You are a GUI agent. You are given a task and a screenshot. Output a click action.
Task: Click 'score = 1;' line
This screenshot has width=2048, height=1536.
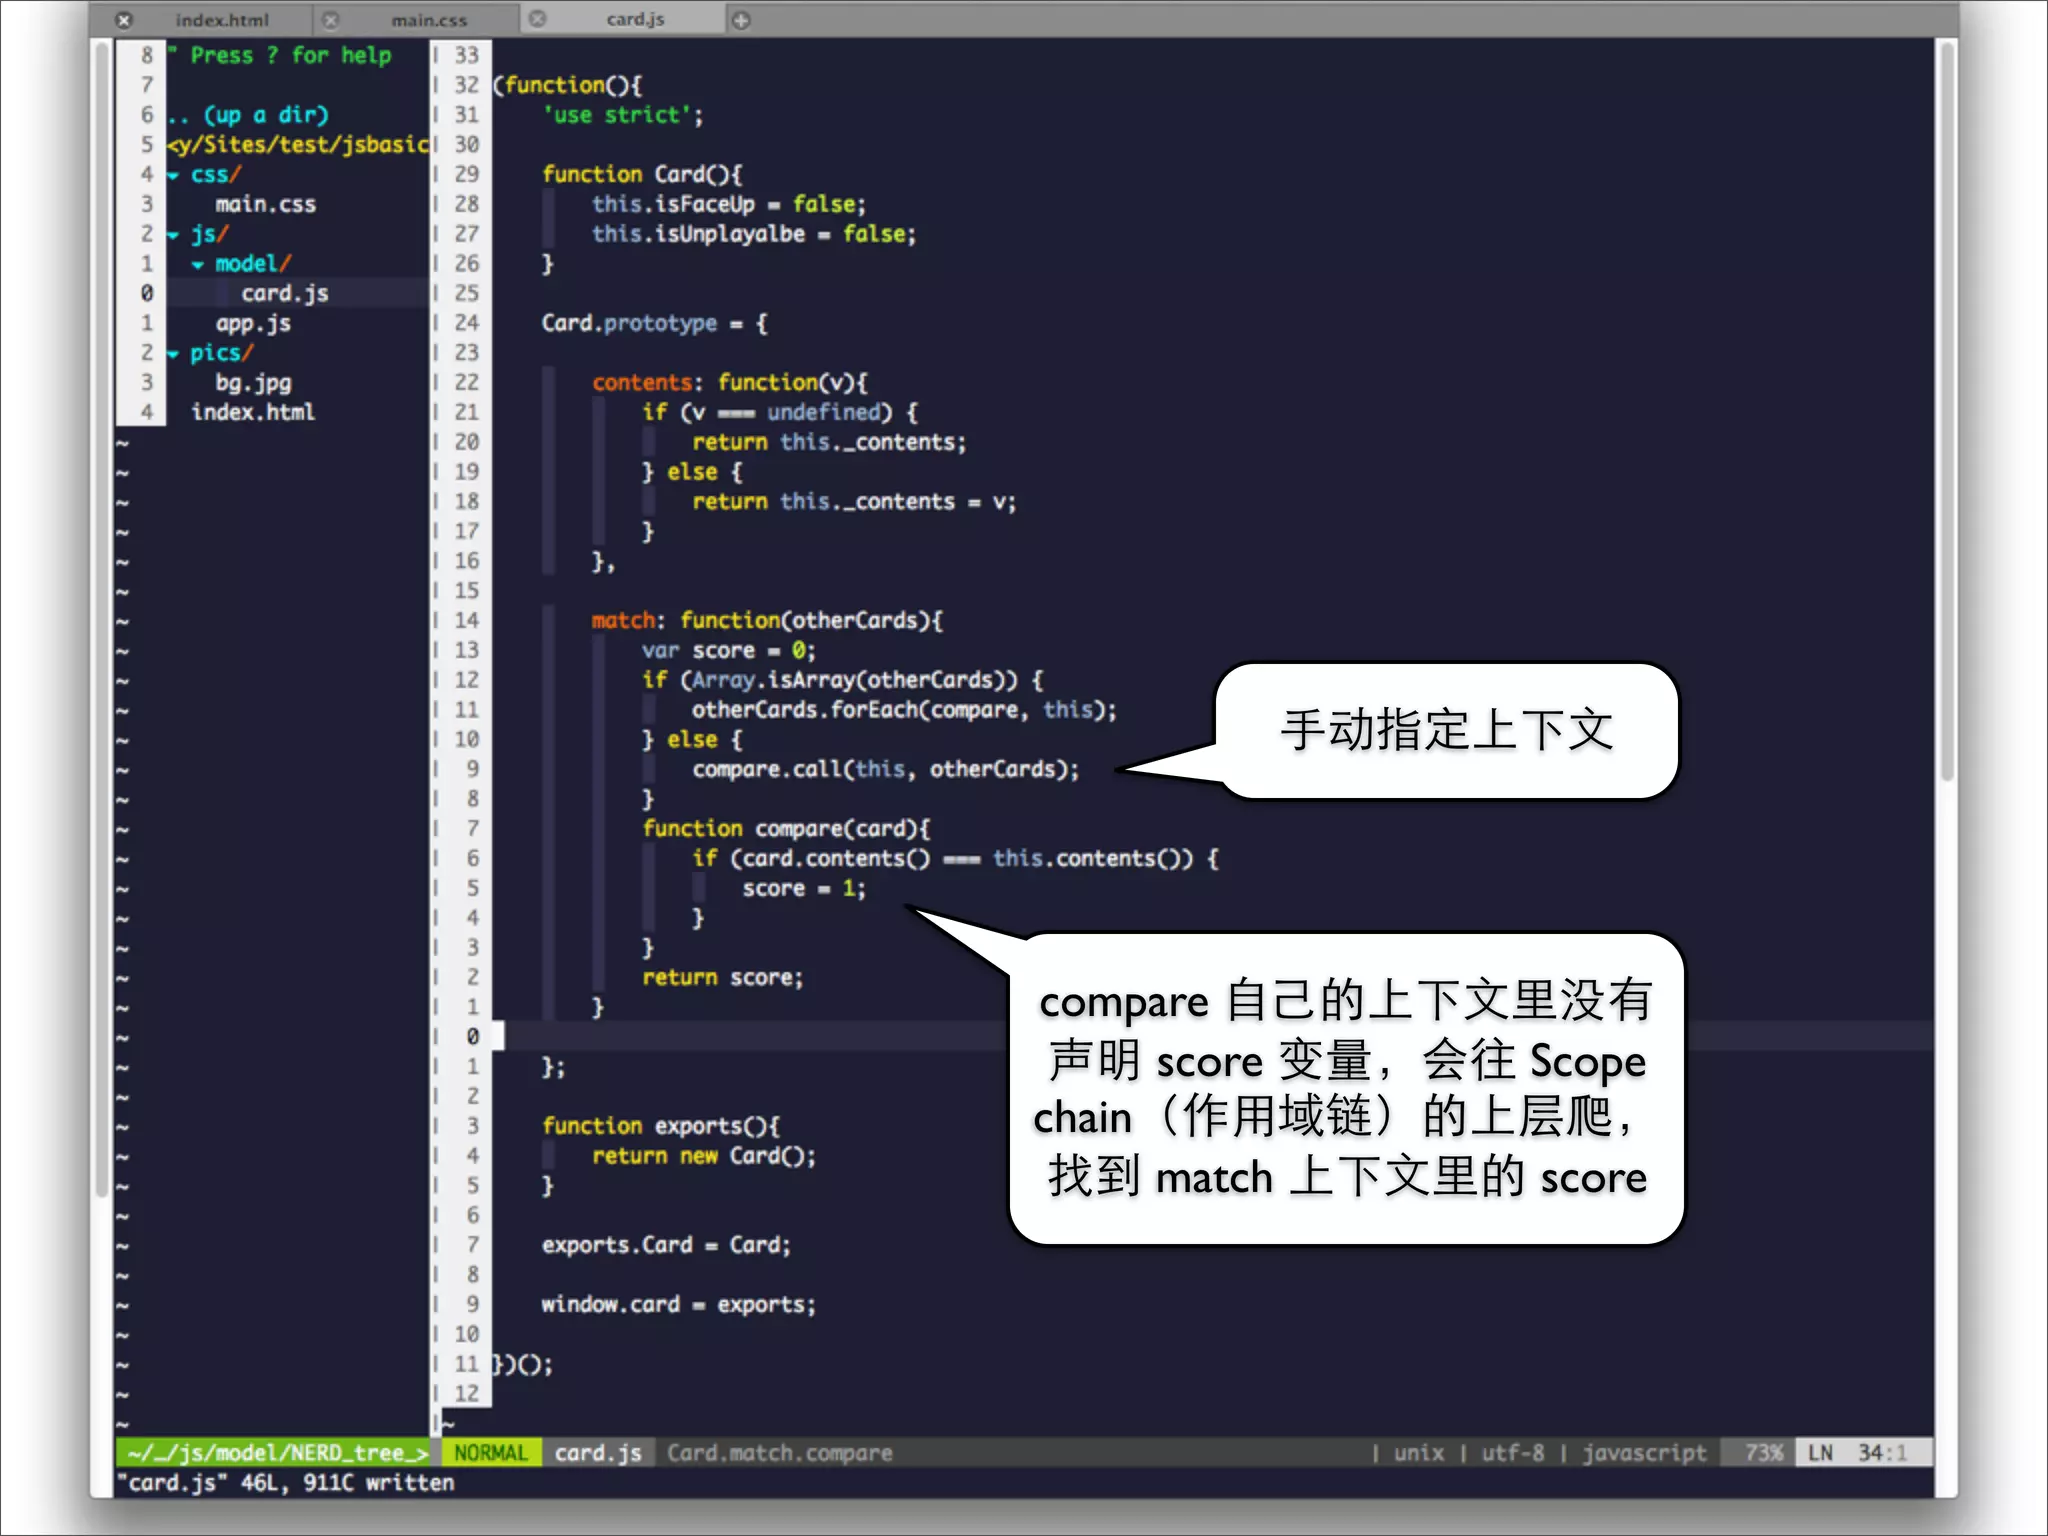tap(804, 889)
